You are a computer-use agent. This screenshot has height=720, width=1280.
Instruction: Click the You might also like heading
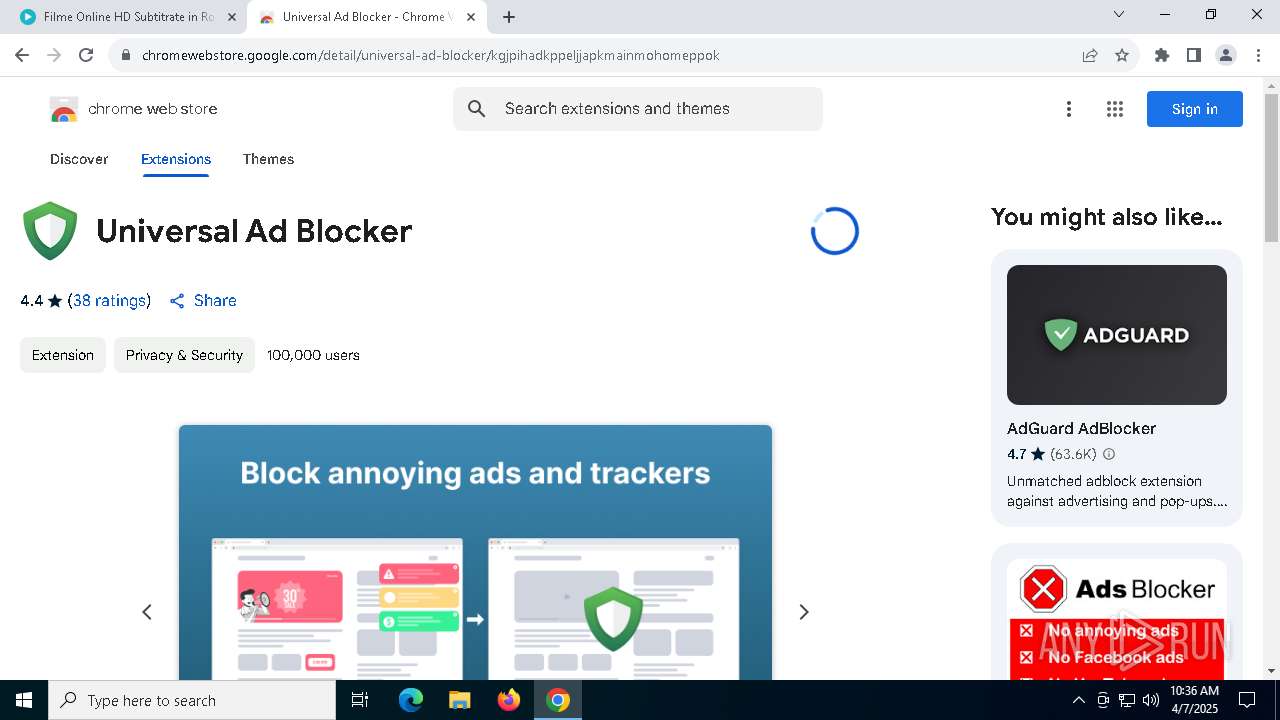(x=1107, y=217)
